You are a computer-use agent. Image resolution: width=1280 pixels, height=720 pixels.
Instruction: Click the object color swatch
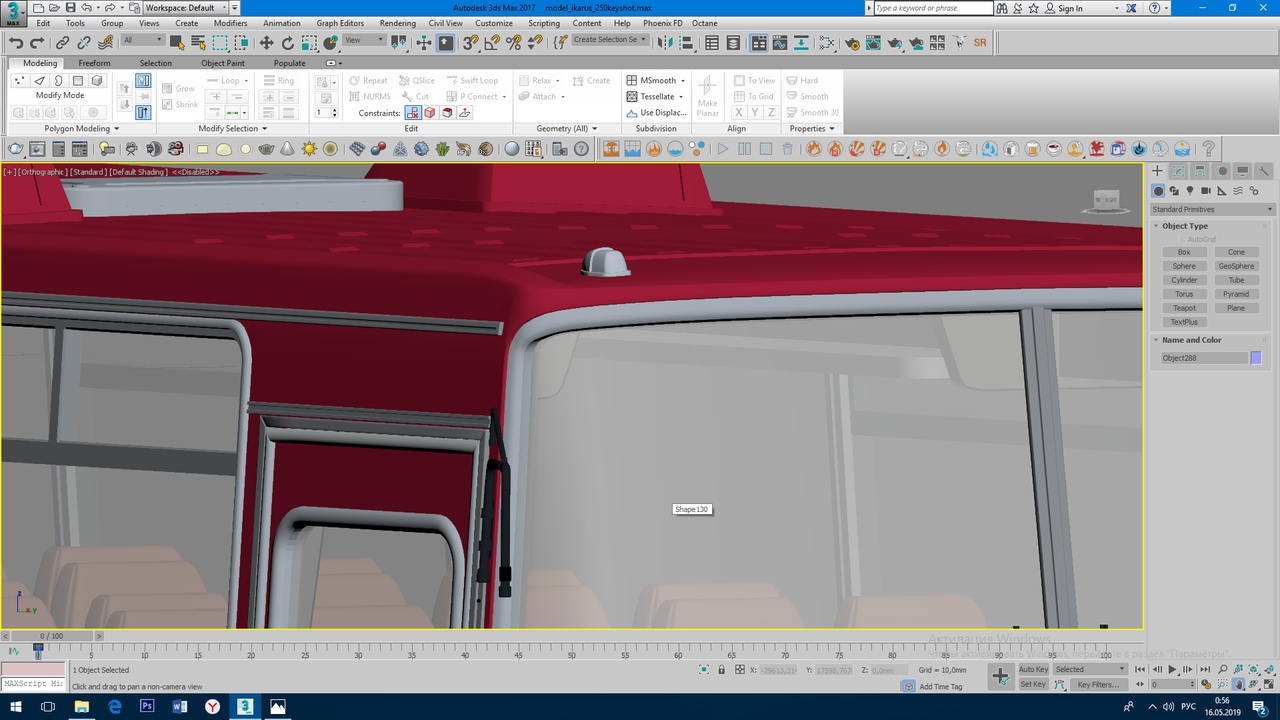tap(1256, 358)
